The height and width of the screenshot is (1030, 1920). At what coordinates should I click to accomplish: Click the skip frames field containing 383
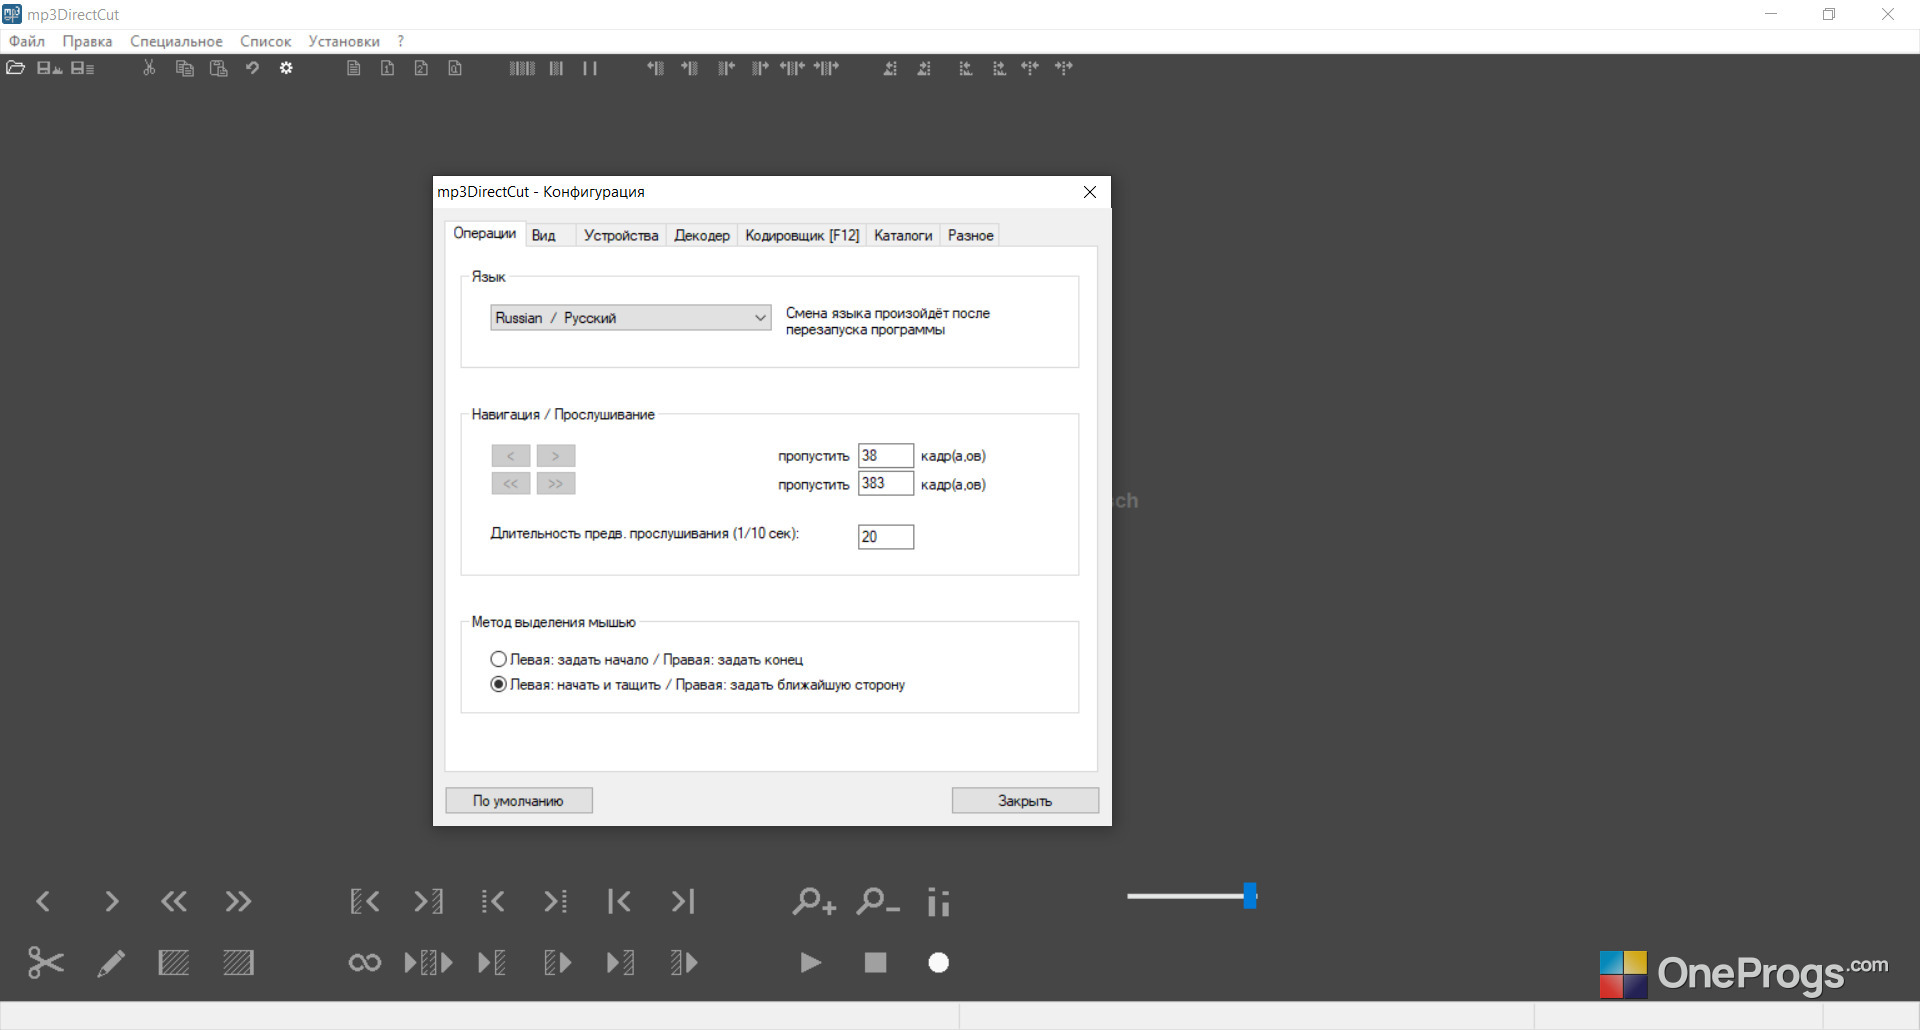click(886, 484)
